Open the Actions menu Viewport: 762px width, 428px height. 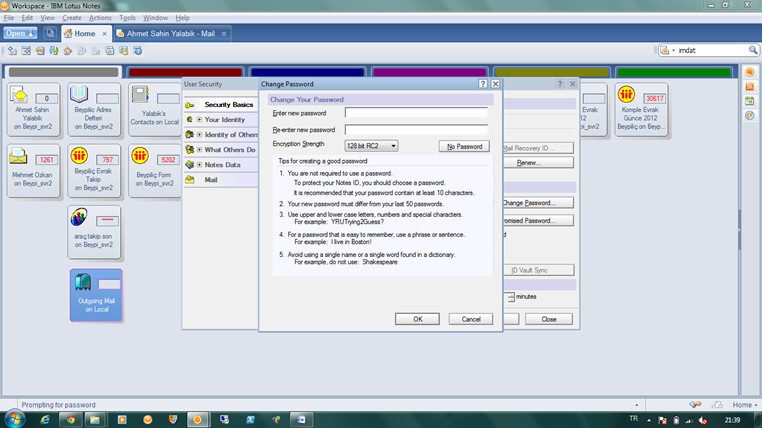pyautogui.click(x=100, y=18)
